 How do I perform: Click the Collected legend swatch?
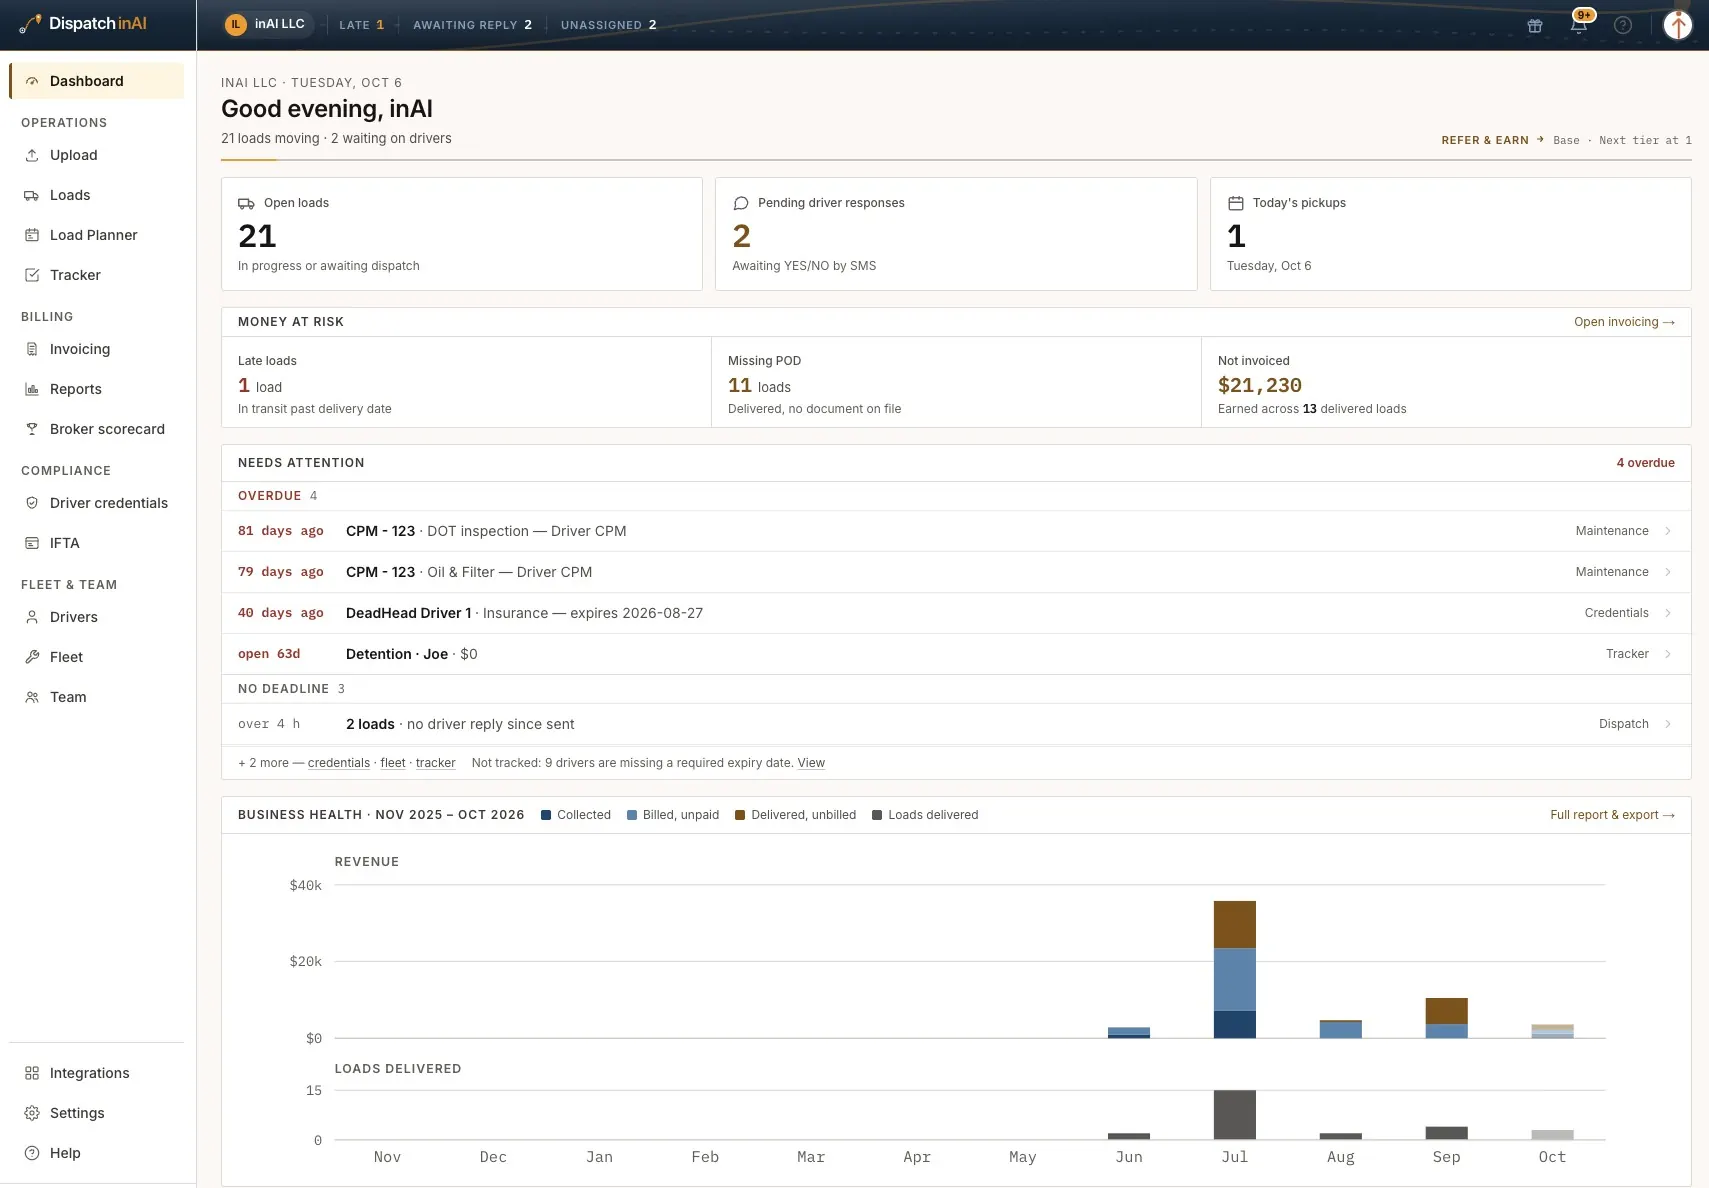(546, 815)
